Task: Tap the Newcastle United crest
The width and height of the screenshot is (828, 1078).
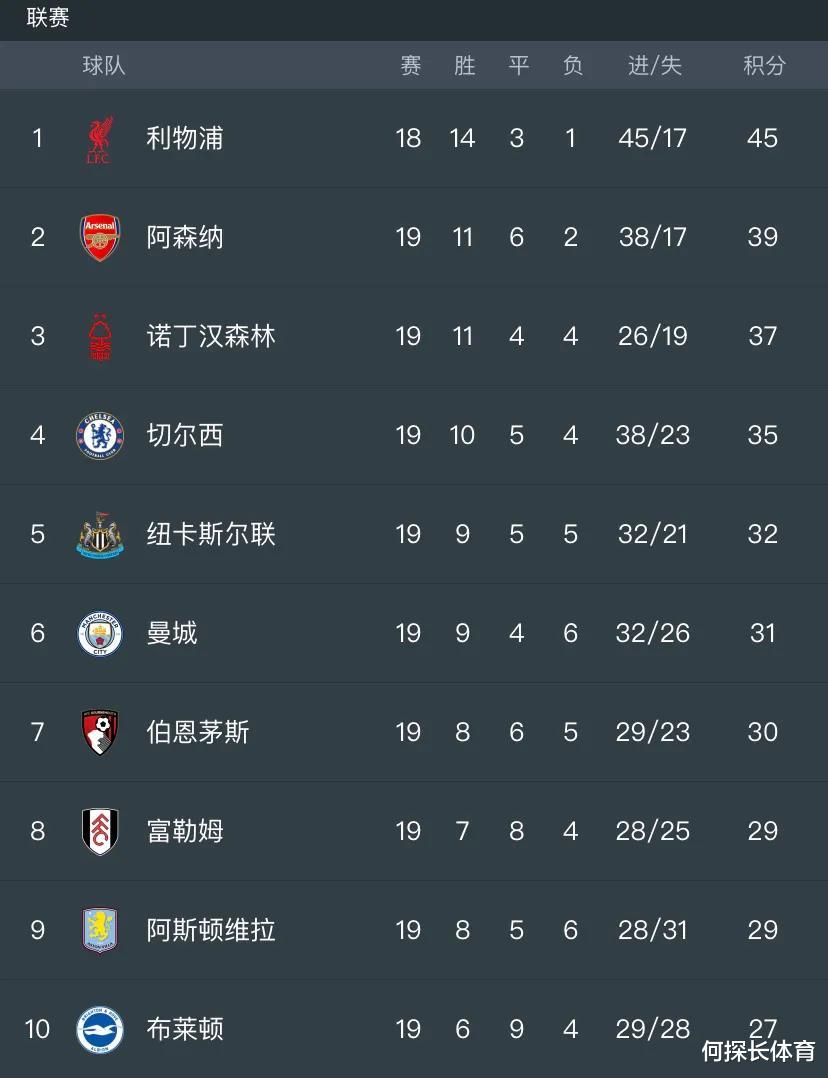Action: pos(100,534)
